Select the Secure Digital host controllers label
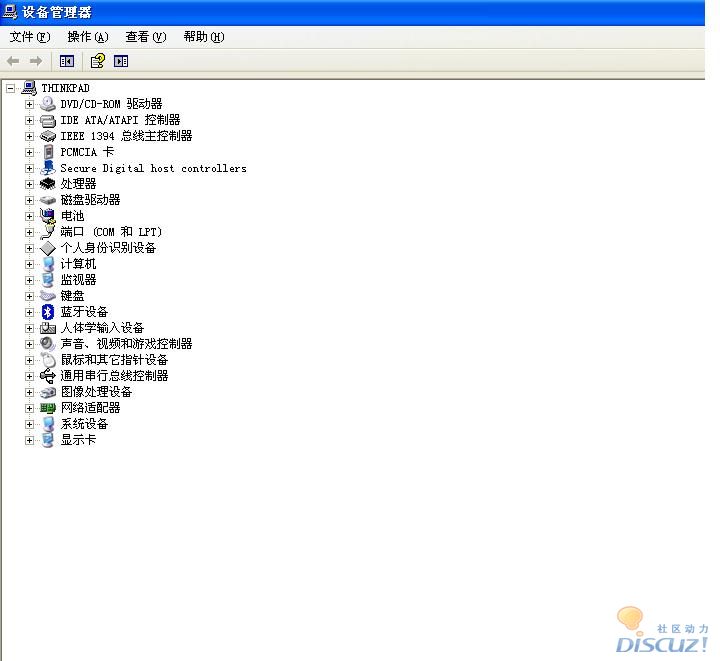Viewport: 720px width, 661px height. (153, 168)
